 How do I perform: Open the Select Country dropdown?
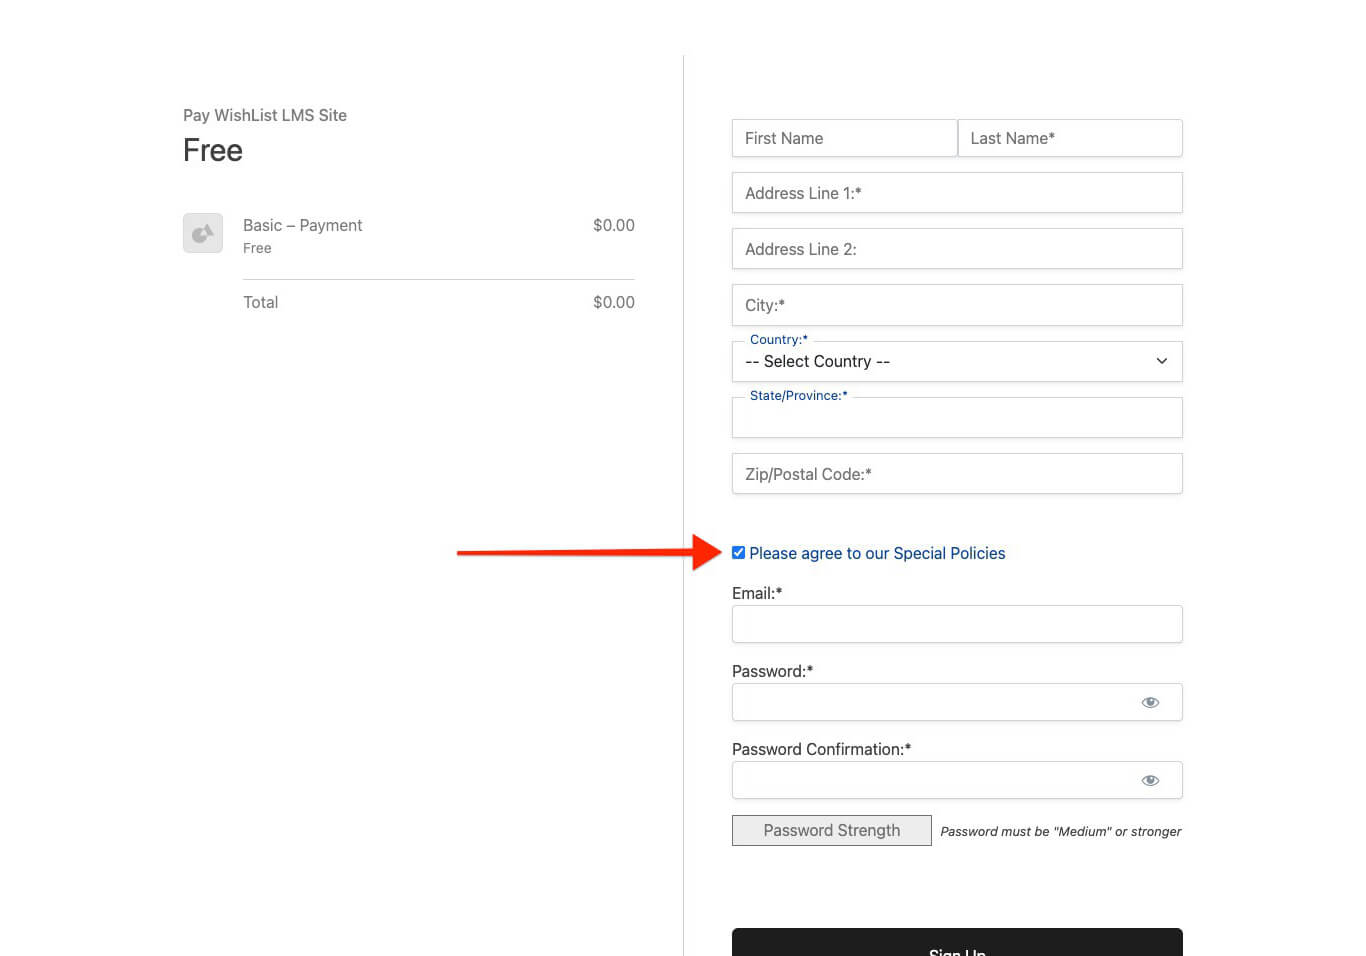tap(956, 361)
